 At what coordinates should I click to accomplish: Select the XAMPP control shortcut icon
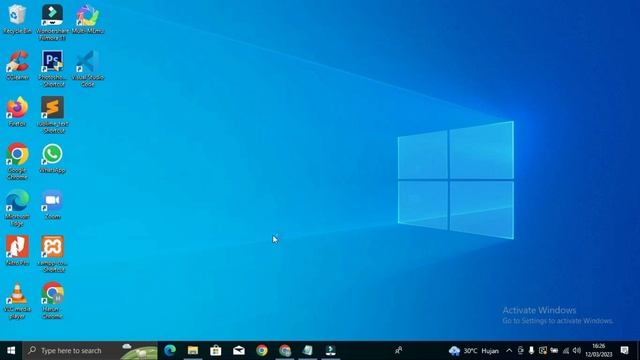[52, 254]
